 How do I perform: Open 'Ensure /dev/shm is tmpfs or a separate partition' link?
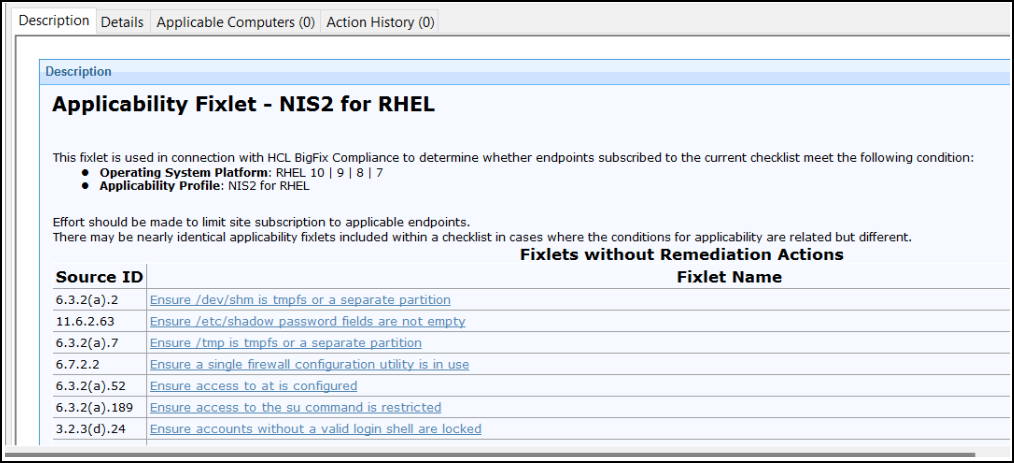click(300, 300)
